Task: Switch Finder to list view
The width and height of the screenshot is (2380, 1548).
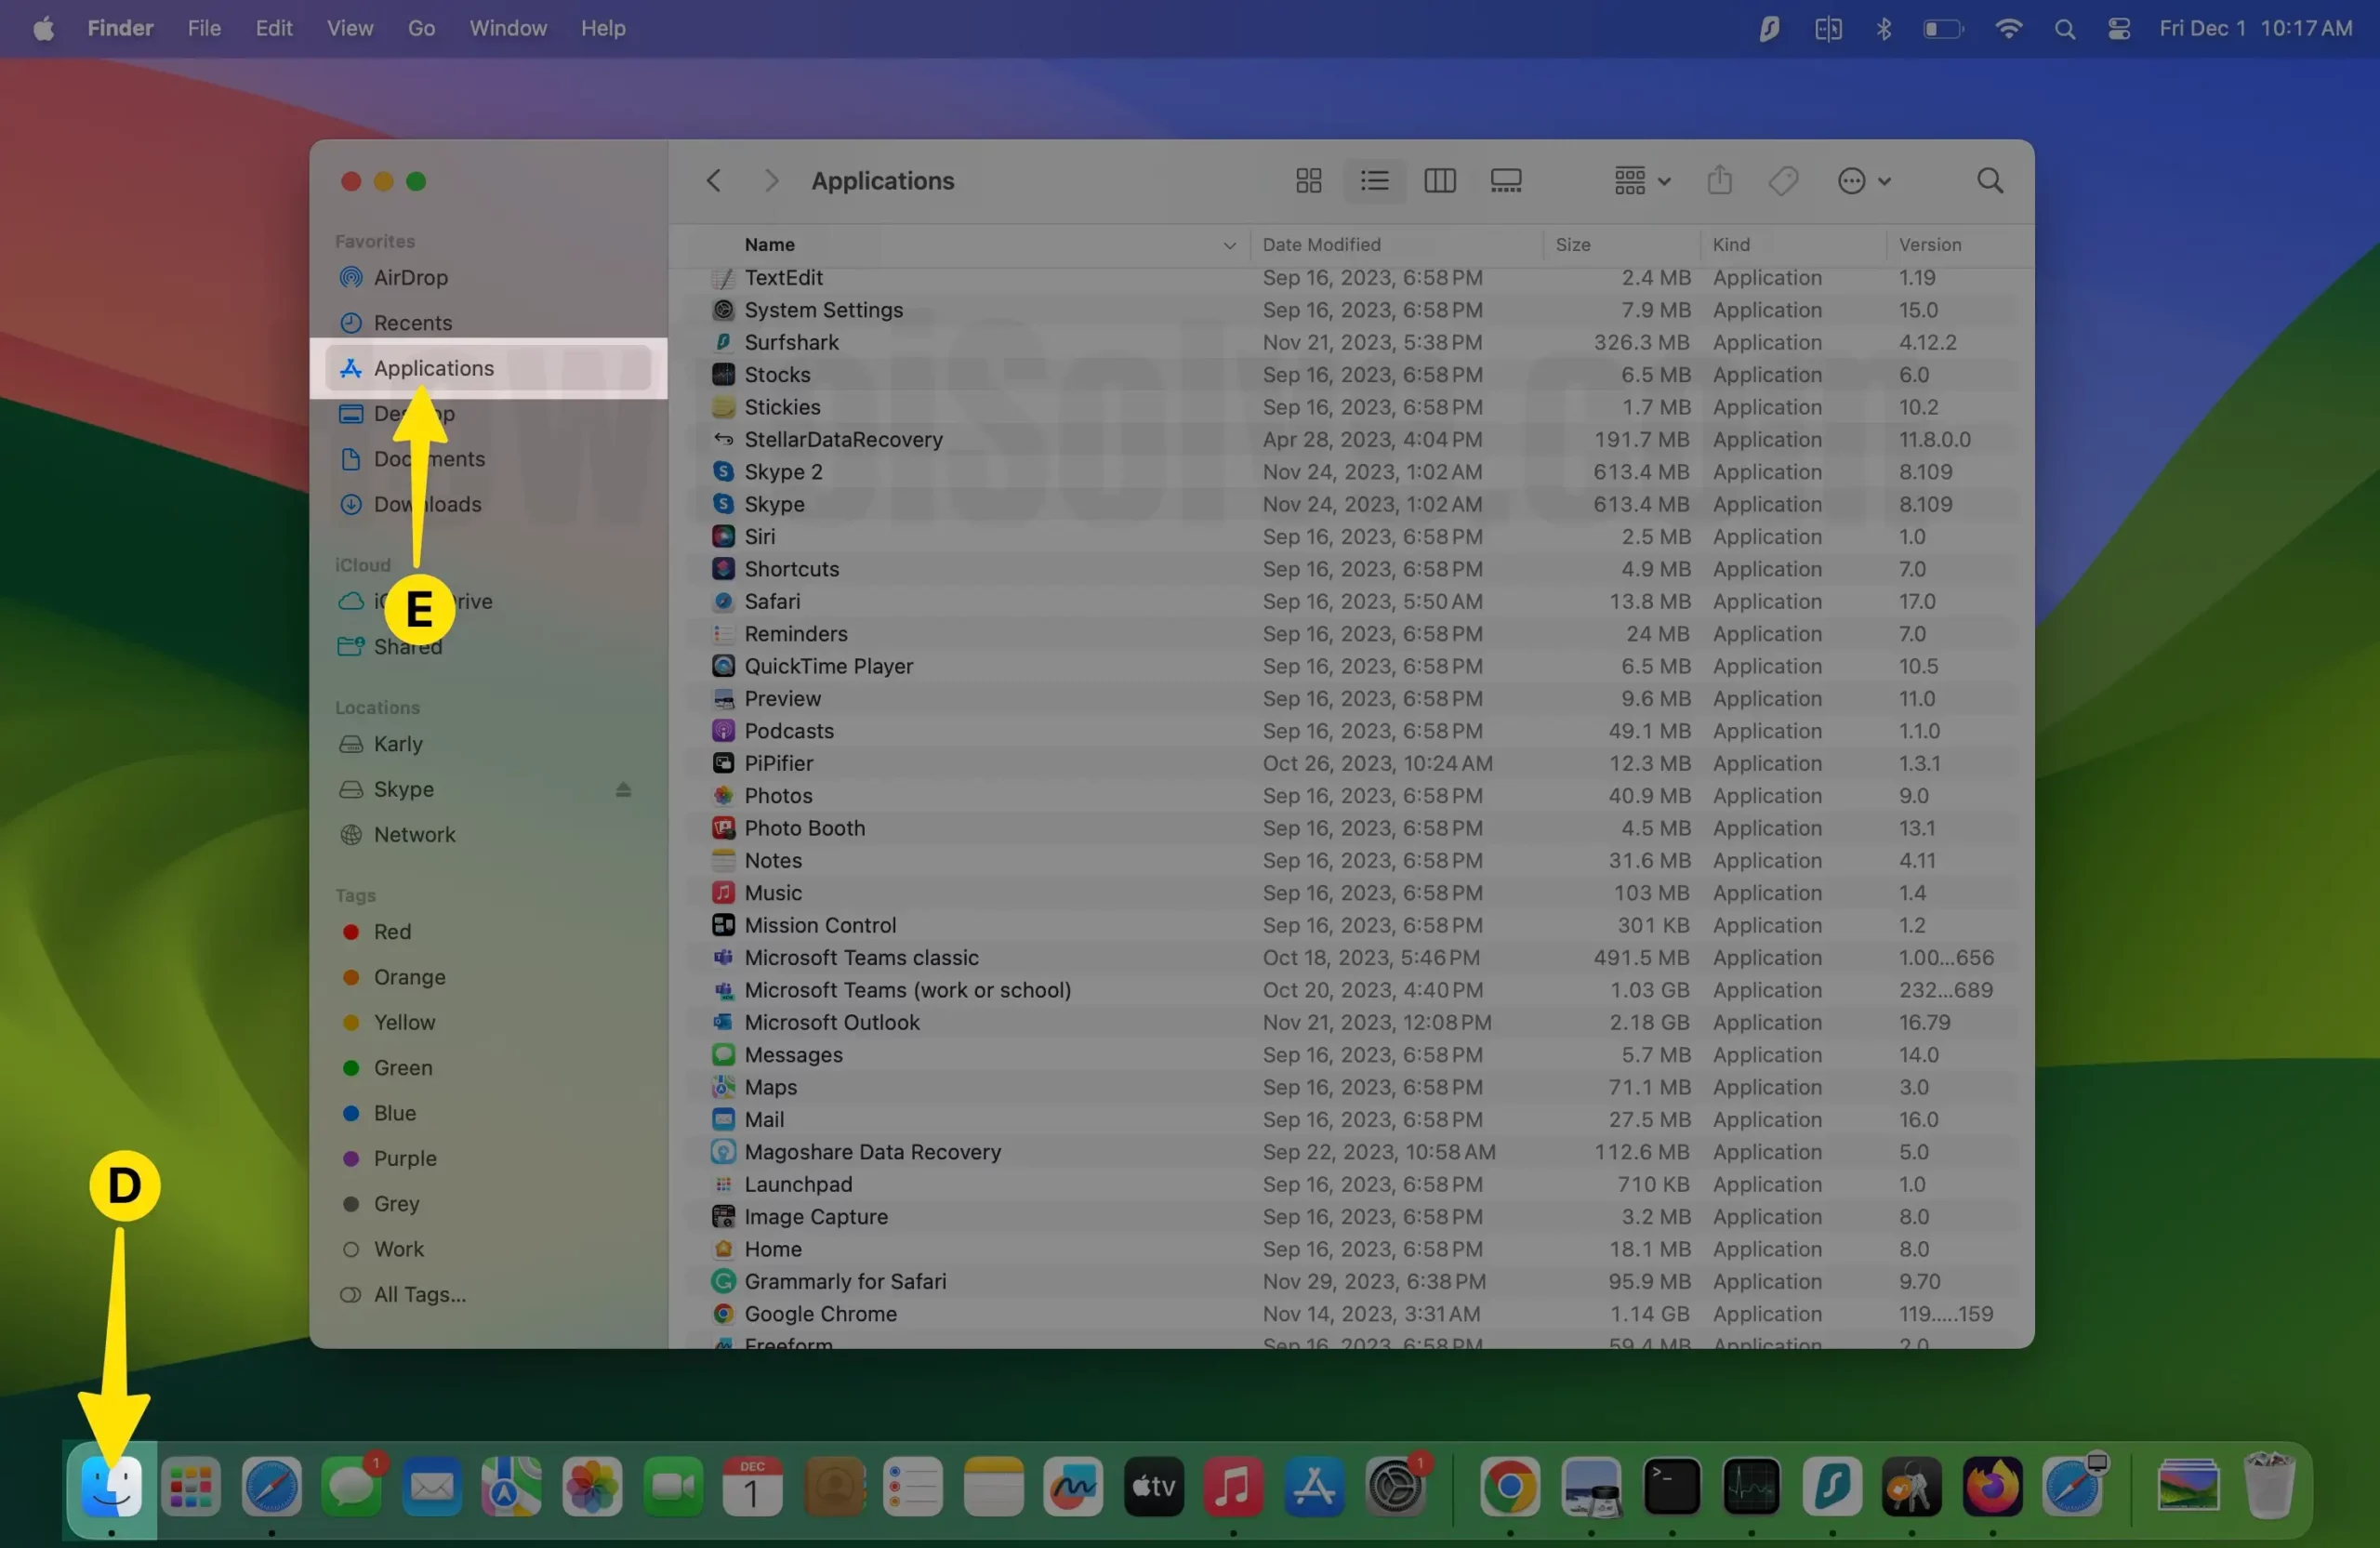Action: pyautogui.click(x=1374, y=181)
